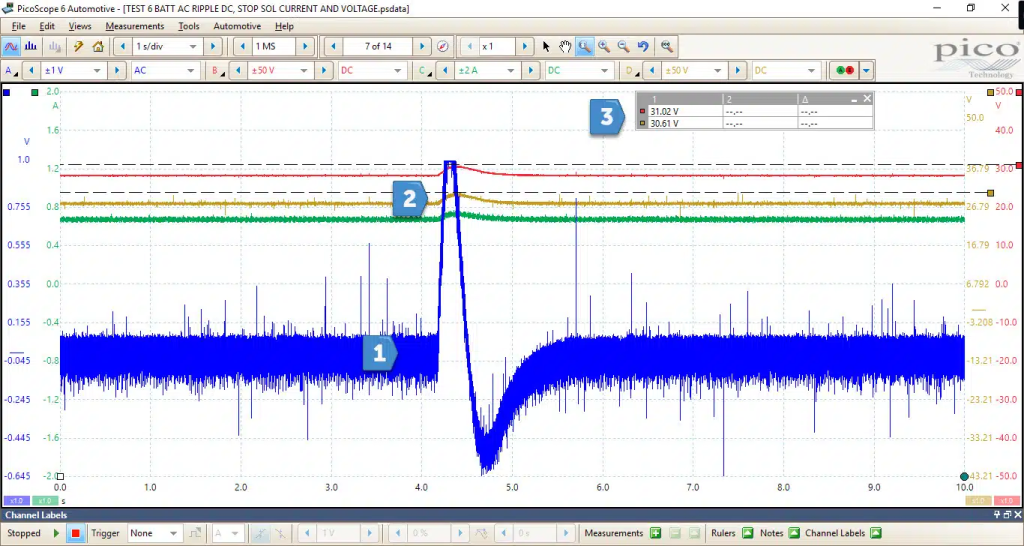The height and width of the screenshot is (546, 1024).
Task: Start capture with the green play button
Action: [56, 534]
